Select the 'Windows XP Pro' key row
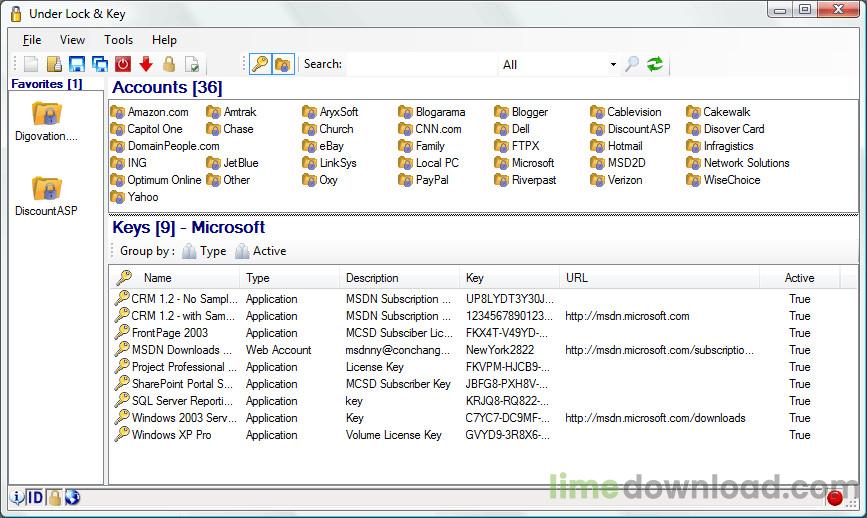 tap(476, 435)
